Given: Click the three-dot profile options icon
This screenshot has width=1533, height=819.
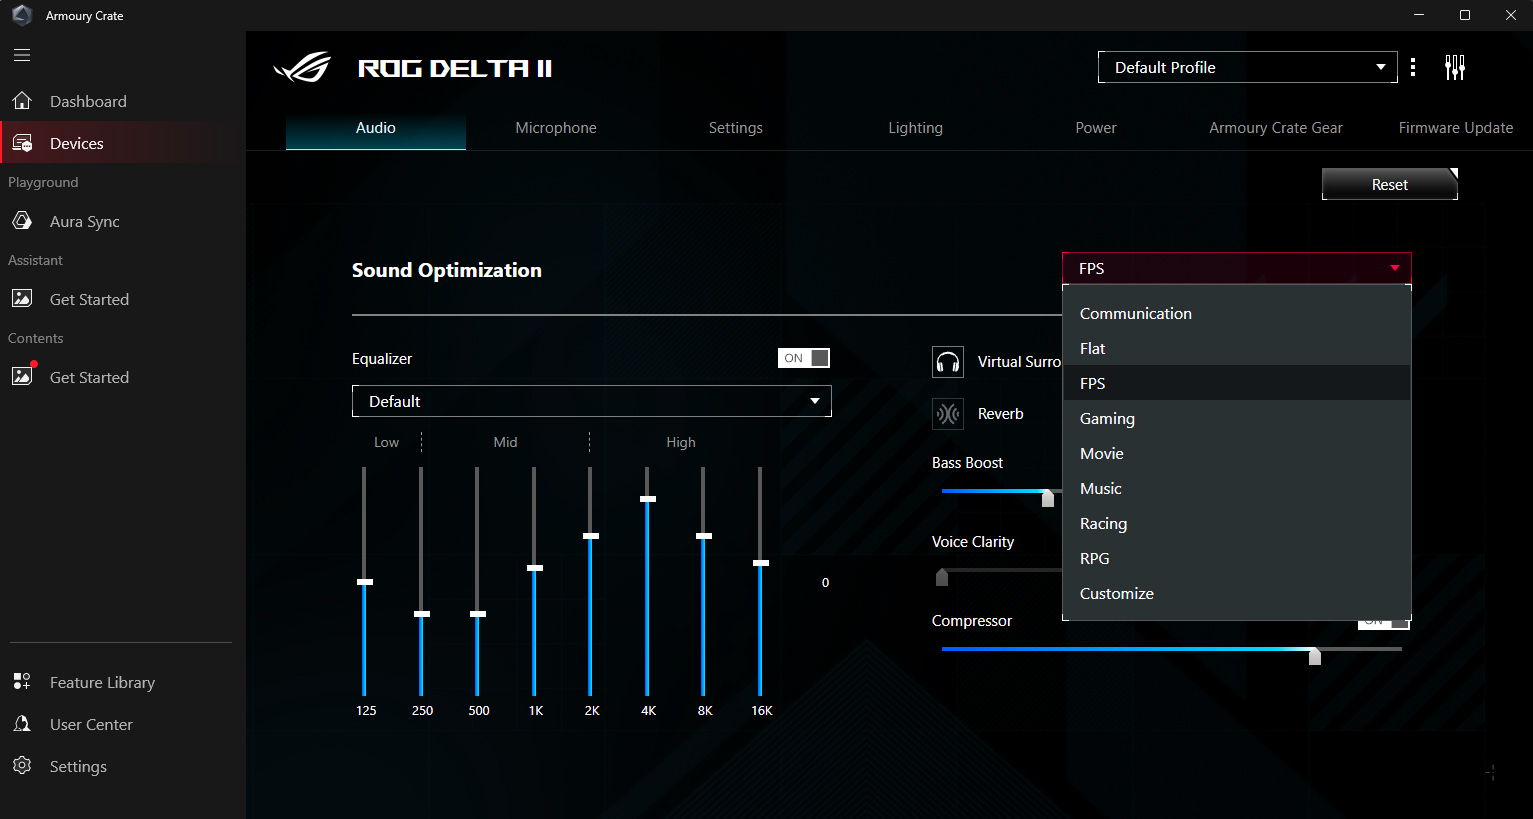Looking at the screenshot, I should click(1412, 67).
